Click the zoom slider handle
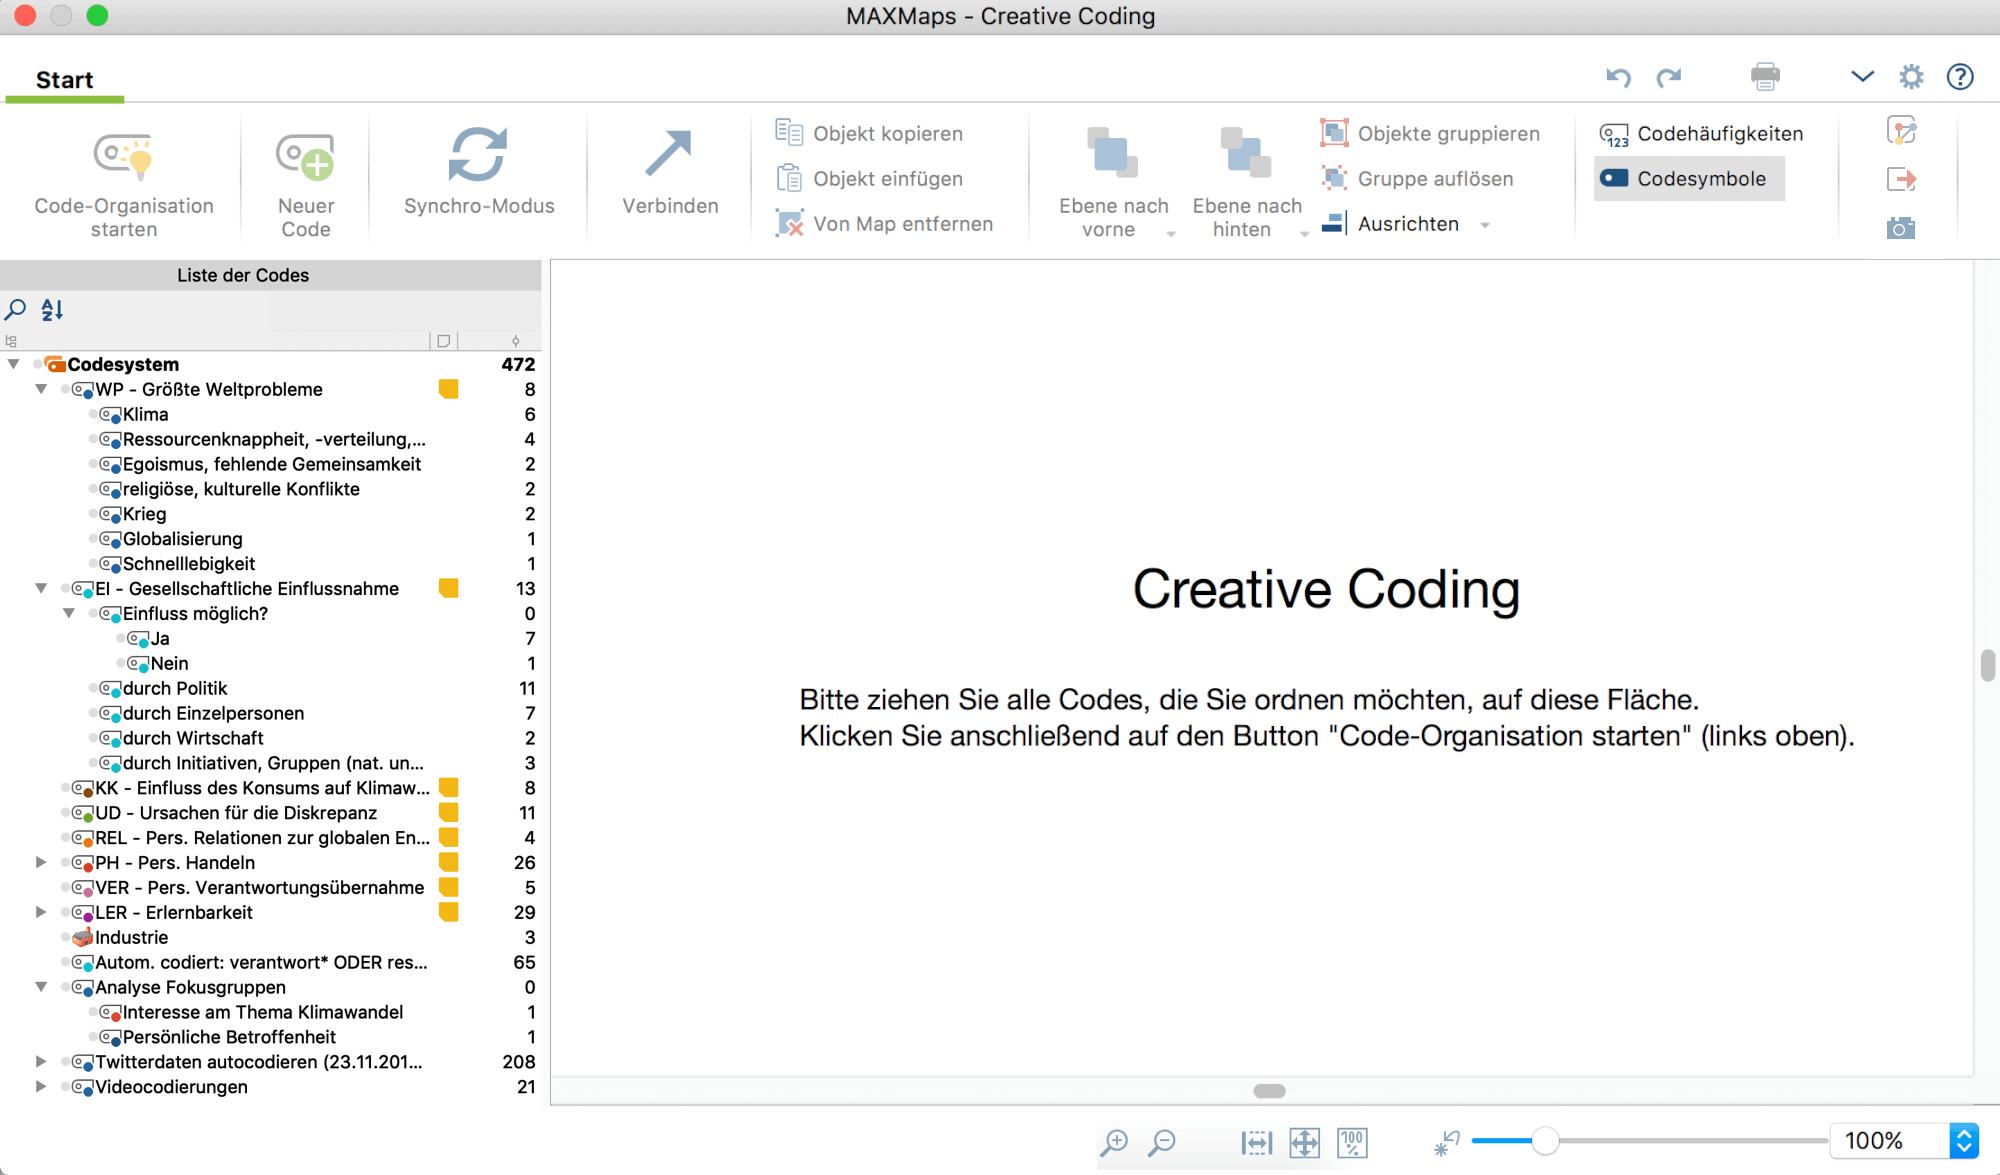This screenshot has height=1175, width=2000. [x=1545, y=1140]
